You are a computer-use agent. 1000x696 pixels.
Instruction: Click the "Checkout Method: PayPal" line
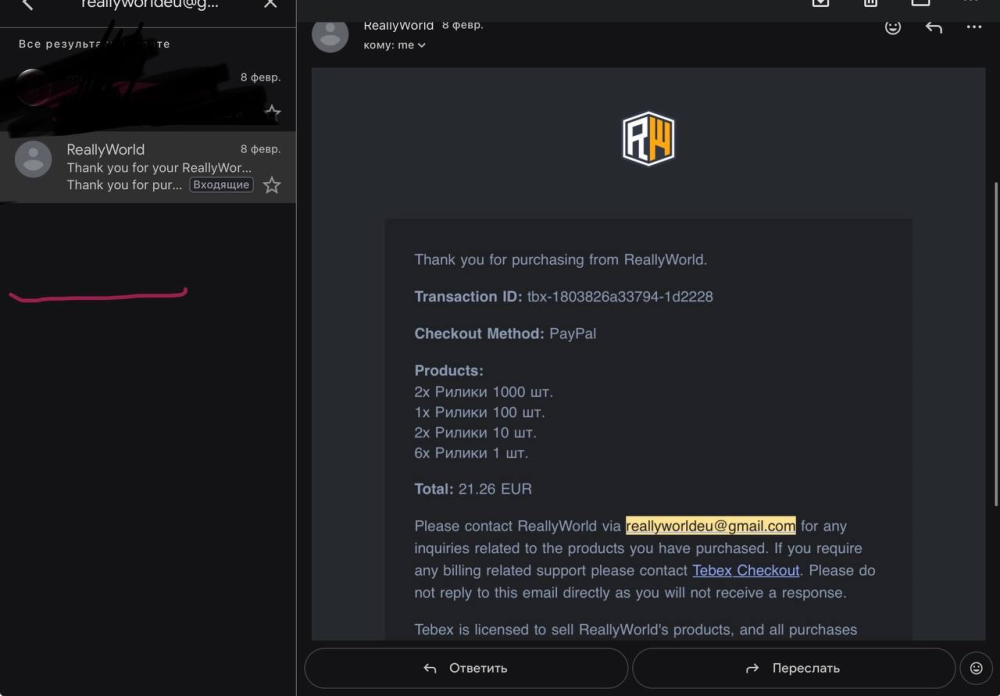pyautogui.click(x=505, y=334)
